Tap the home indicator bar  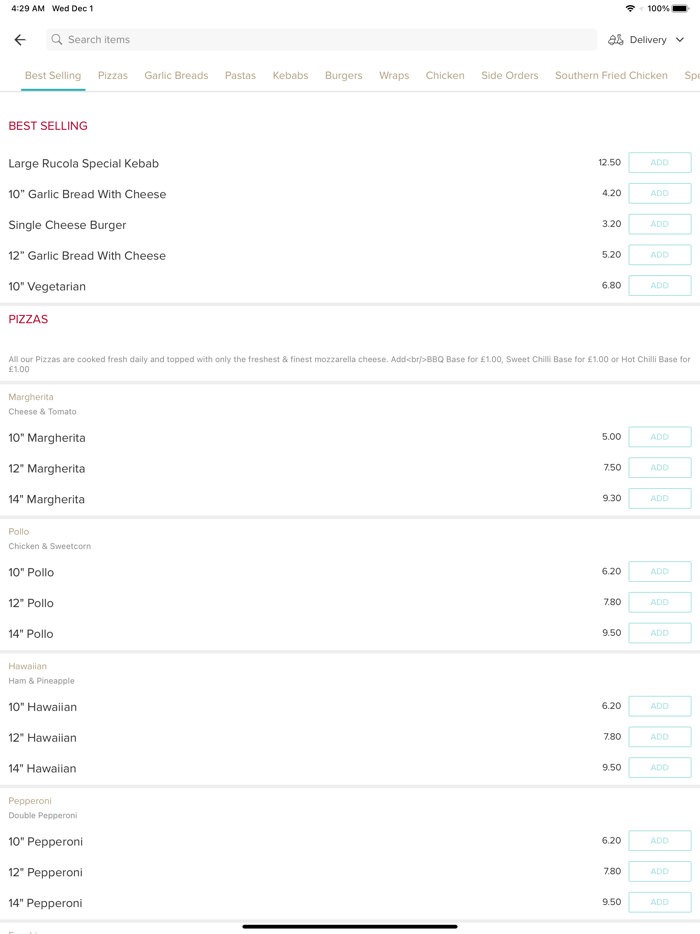point(350,926)
